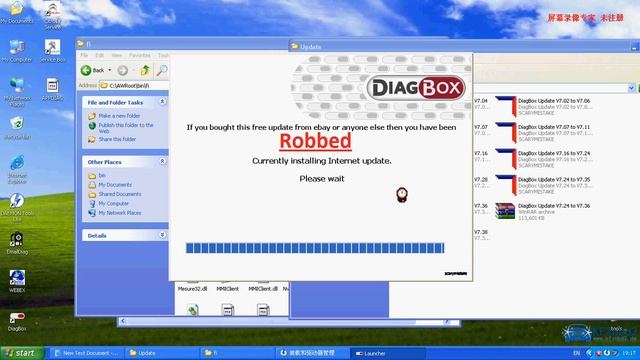Open My Network Places desktop icon
640x360 pixels.
click(x=17, y=91)
